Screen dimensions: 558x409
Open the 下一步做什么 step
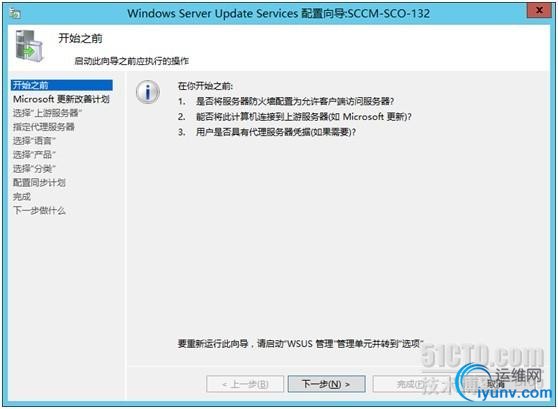coord(39,210)
